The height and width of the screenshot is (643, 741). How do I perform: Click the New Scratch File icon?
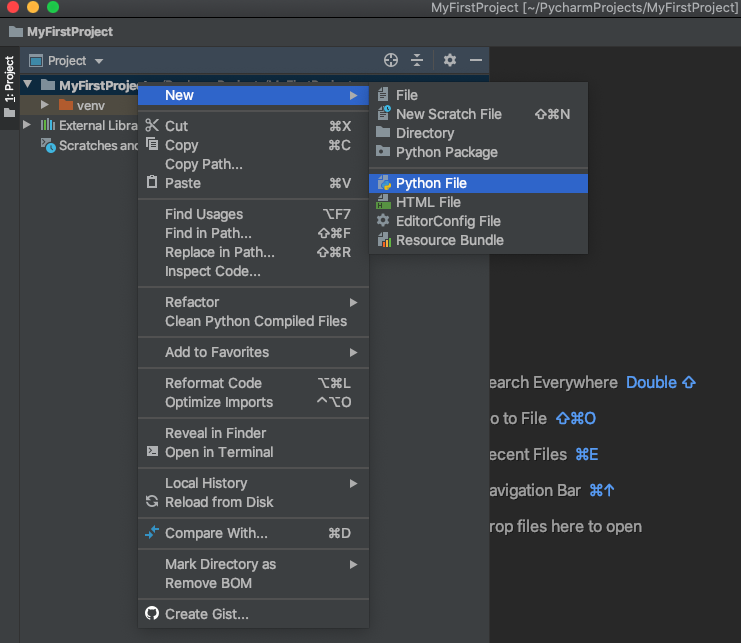click(x=384, y=113)
